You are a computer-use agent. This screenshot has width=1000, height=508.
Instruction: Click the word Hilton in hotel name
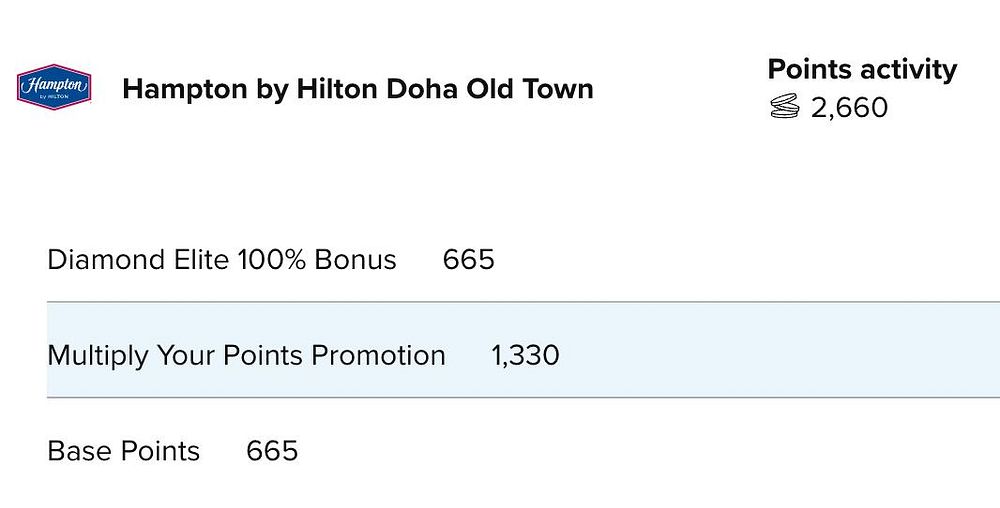click(x=338, y=89)
